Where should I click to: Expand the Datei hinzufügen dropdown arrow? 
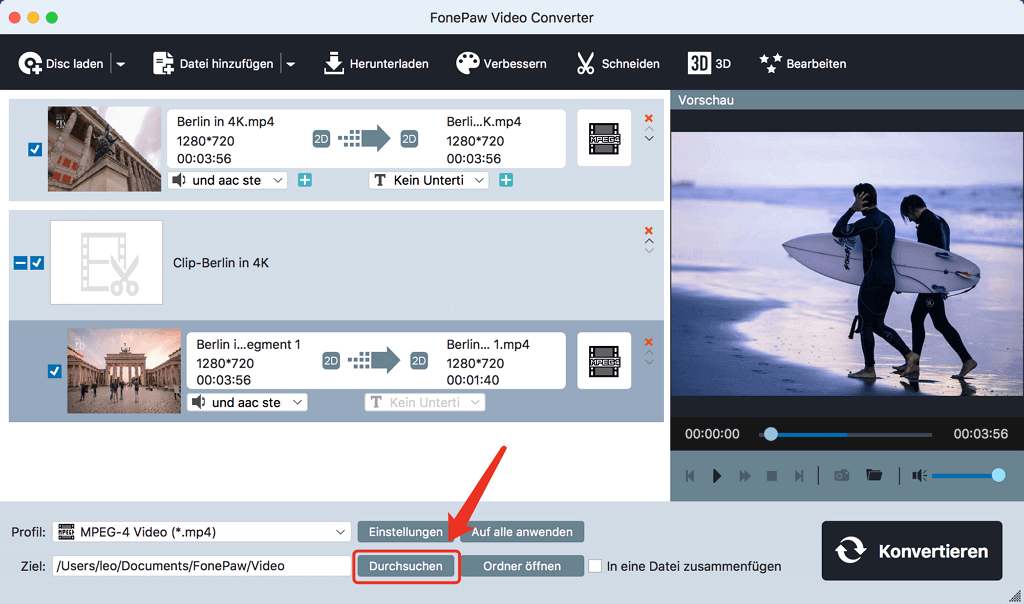(291, 64)
